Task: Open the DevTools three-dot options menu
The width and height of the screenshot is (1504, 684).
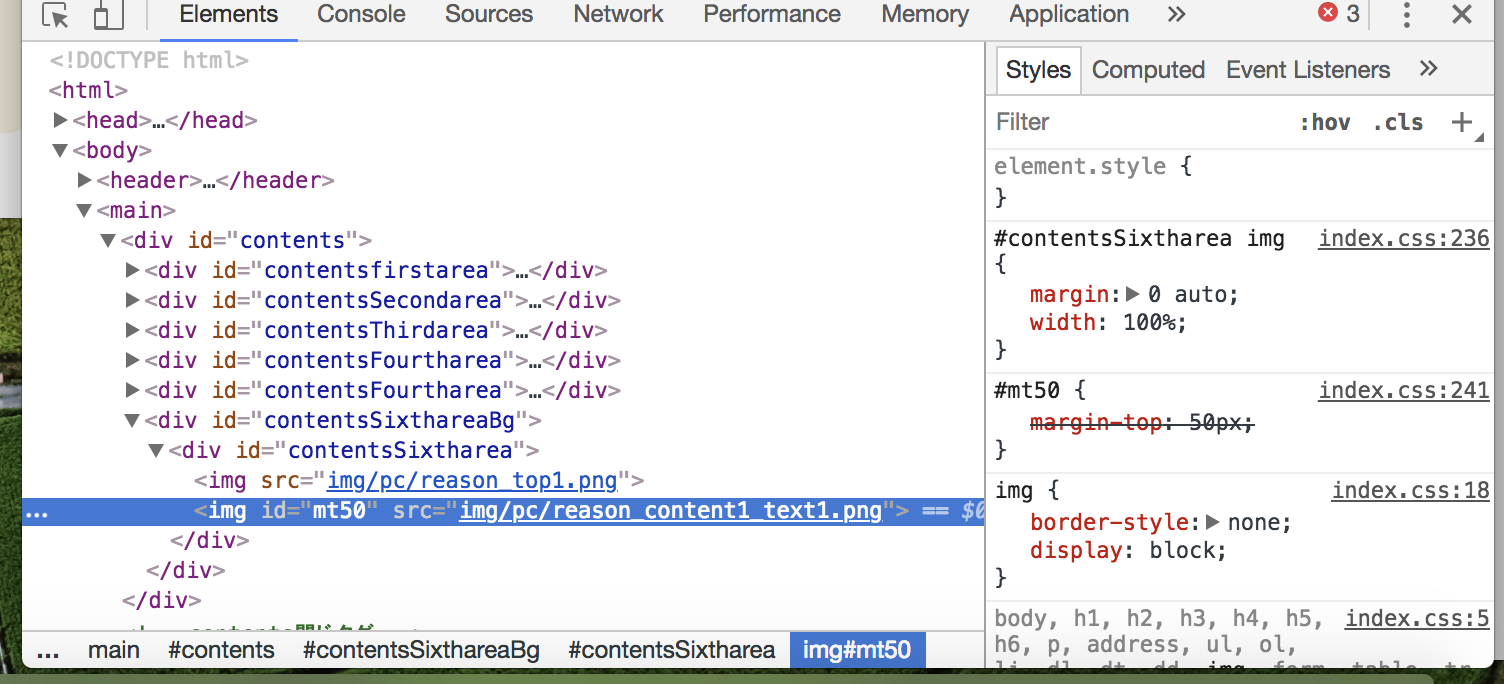Action: click(x=1407, y=15)
